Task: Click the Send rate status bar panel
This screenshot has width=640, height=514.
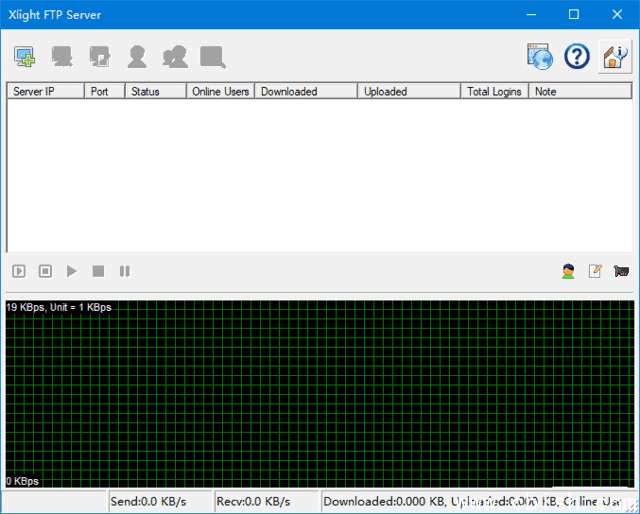Action: pyautogui.click(x=158, y=500)
